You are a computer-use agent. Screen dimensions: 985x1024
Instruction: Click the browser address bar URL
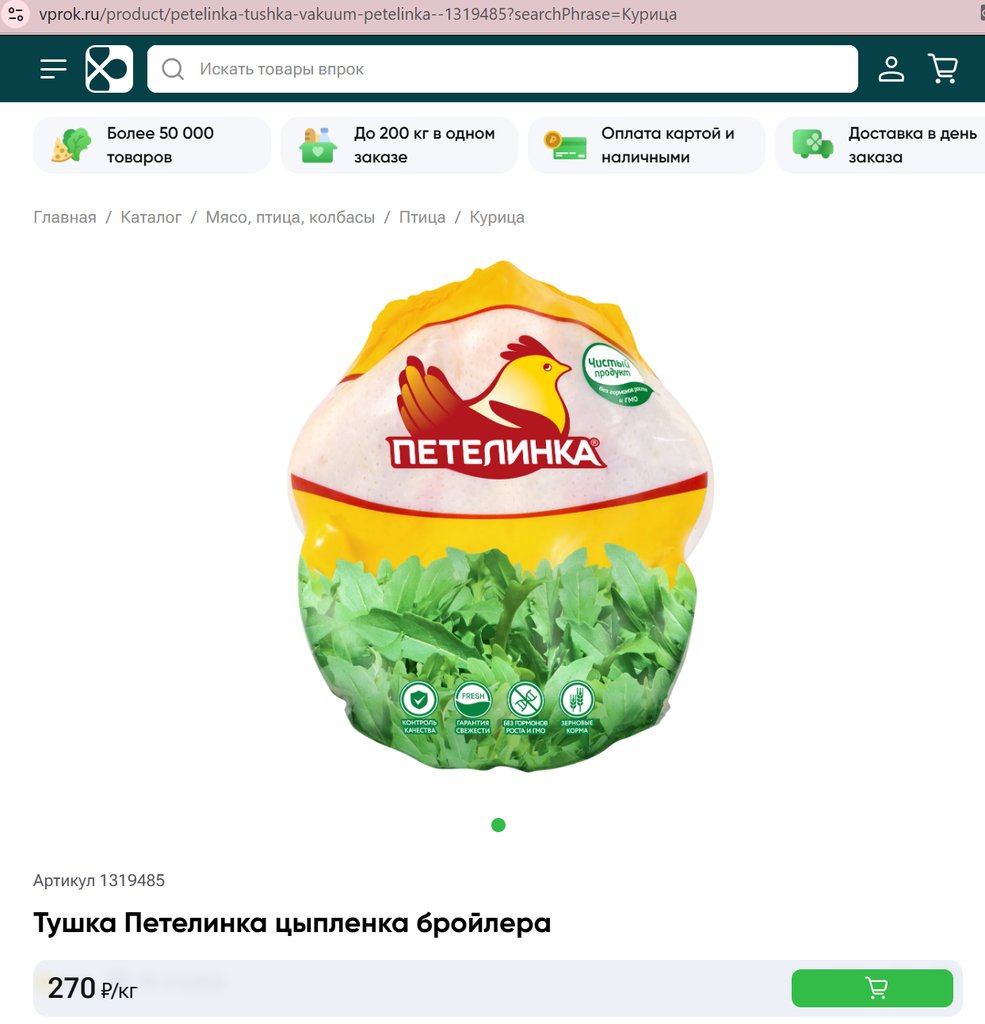358,14
